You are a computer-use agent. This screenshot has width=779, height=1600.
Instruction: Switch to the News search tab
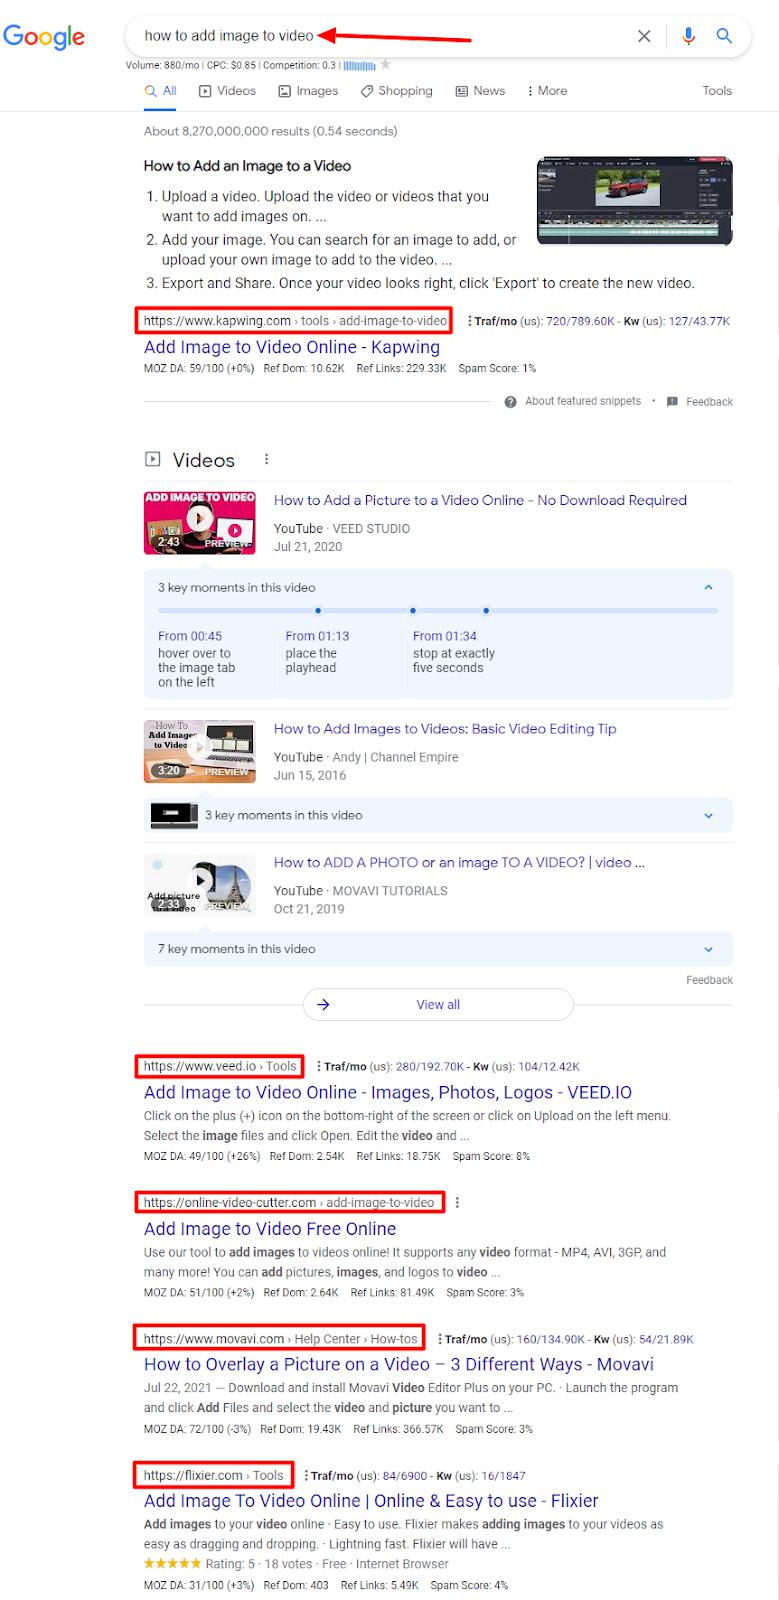tap(480, 91)
